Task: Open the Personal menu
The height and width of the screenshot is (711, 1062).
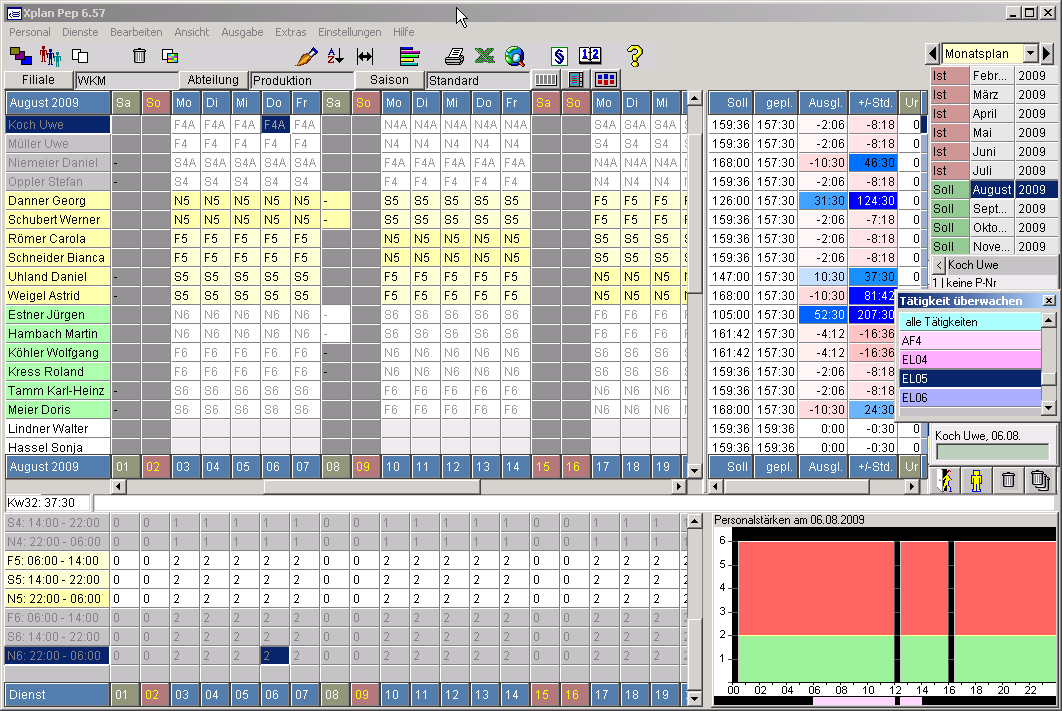Action: point(30,32)
